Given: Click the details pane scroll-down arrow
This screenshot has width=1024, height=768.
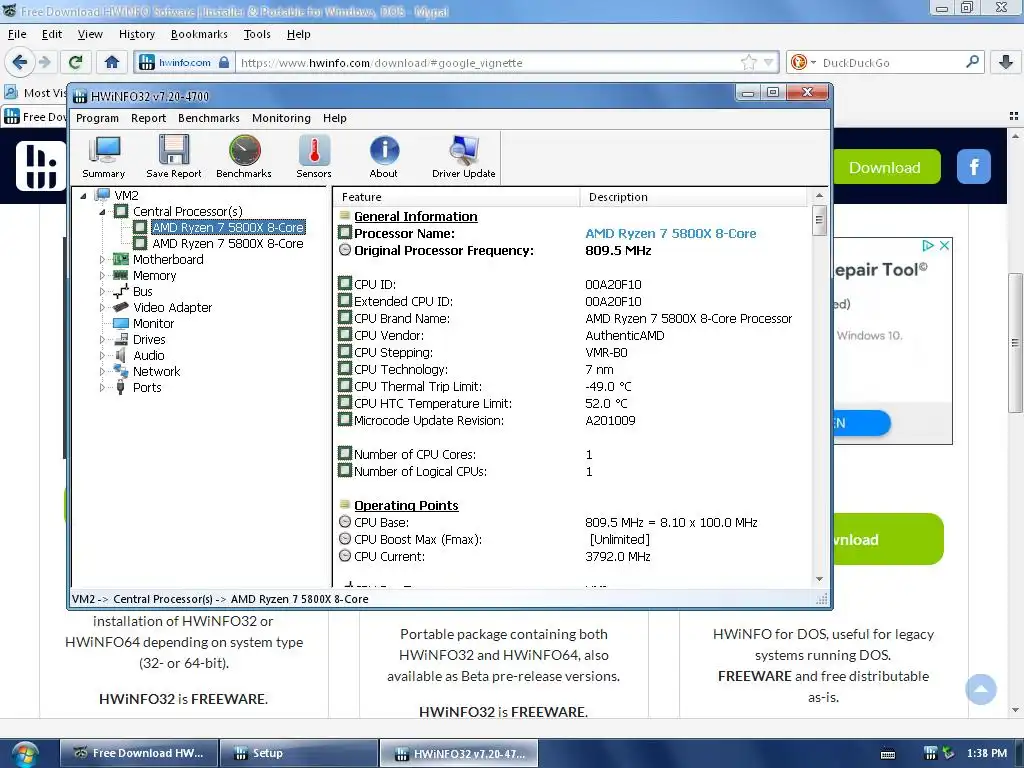Looking at the screenshot, I should click(819, 579).
